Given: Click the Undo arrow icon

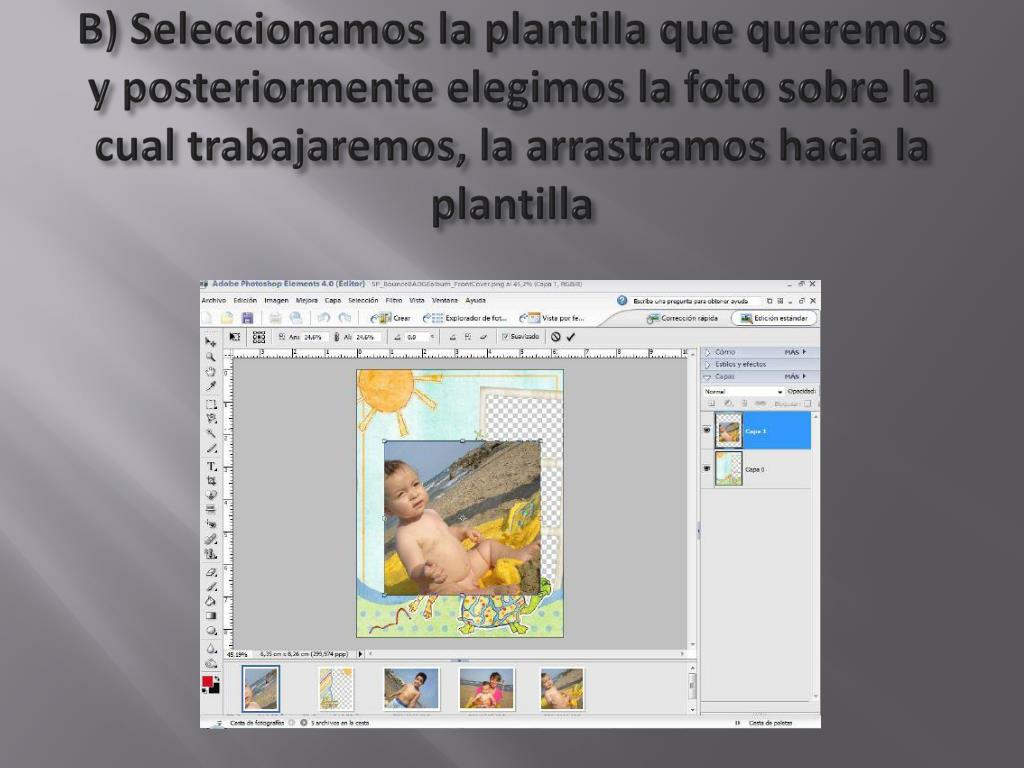Looking at the screenshot, I should [x=323, y=318].
